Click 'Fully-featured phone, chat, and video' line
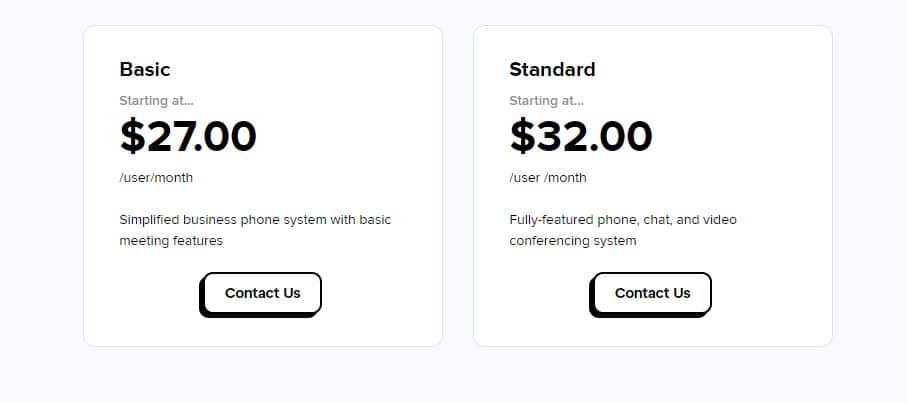Viewport: 907px width, 405px height. 623,220
